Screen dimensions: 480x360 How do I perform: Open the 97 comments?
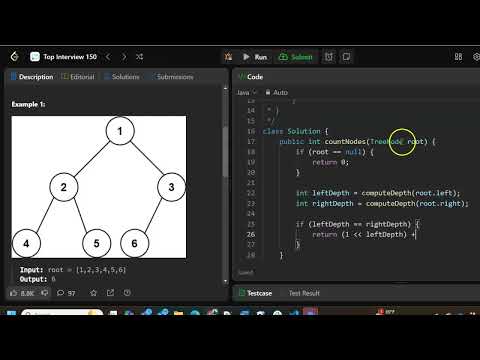(66, 293)
